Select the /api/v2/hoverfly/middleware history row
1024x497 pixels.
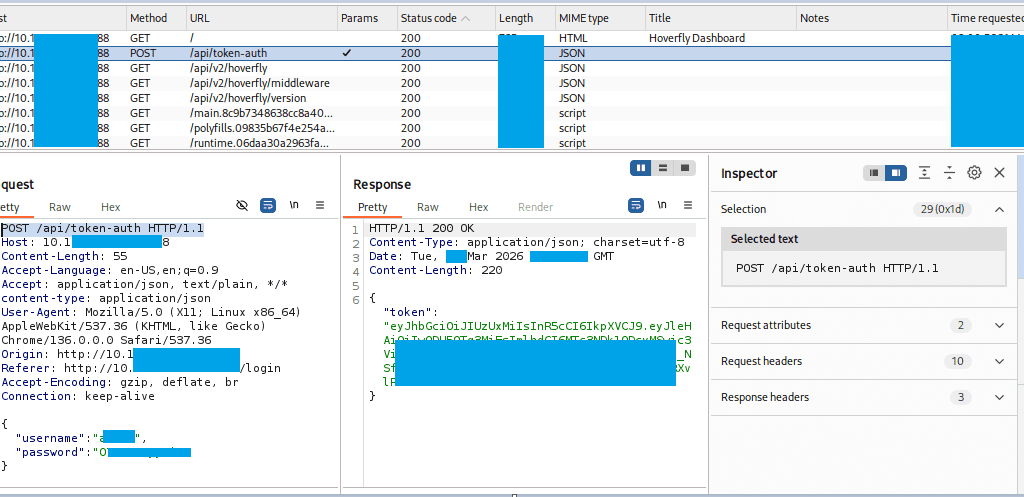[x=246, y=83]
